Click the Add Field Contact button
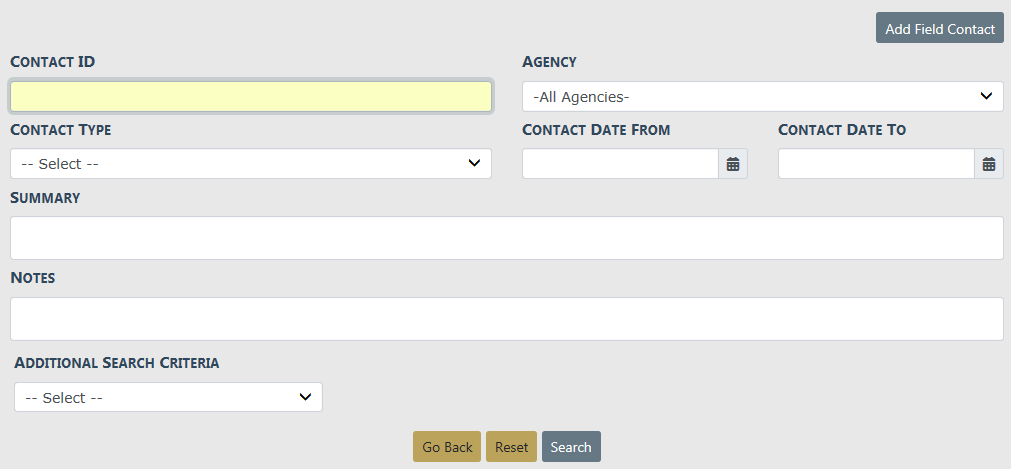 tap(939, 28)
